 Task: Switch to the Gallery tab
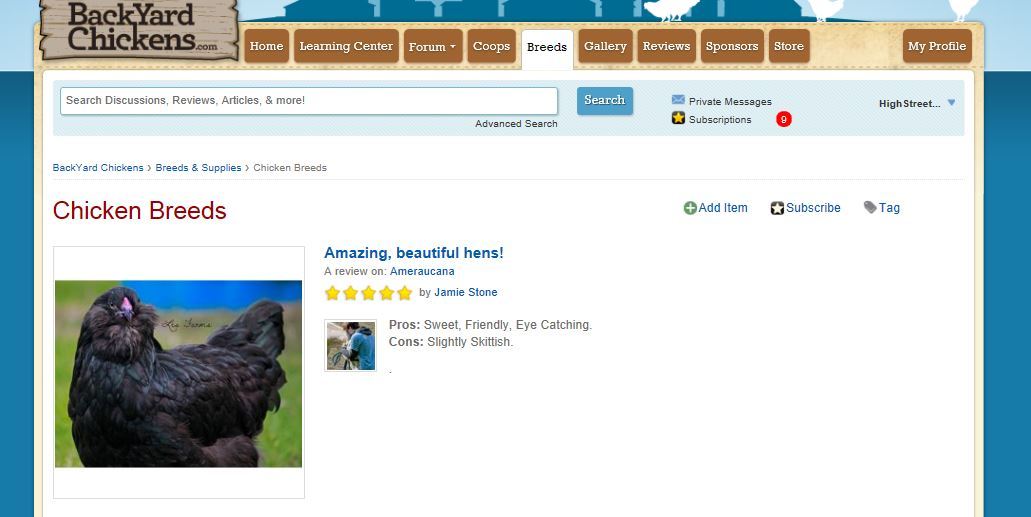coord(605,46)
